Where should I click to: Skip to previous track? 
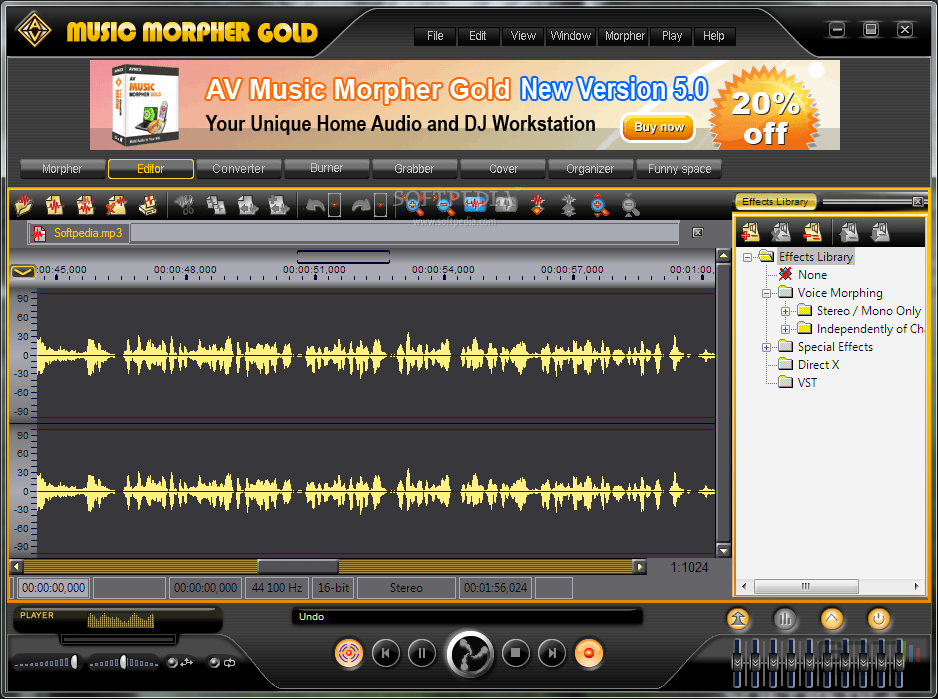[386, 653]
